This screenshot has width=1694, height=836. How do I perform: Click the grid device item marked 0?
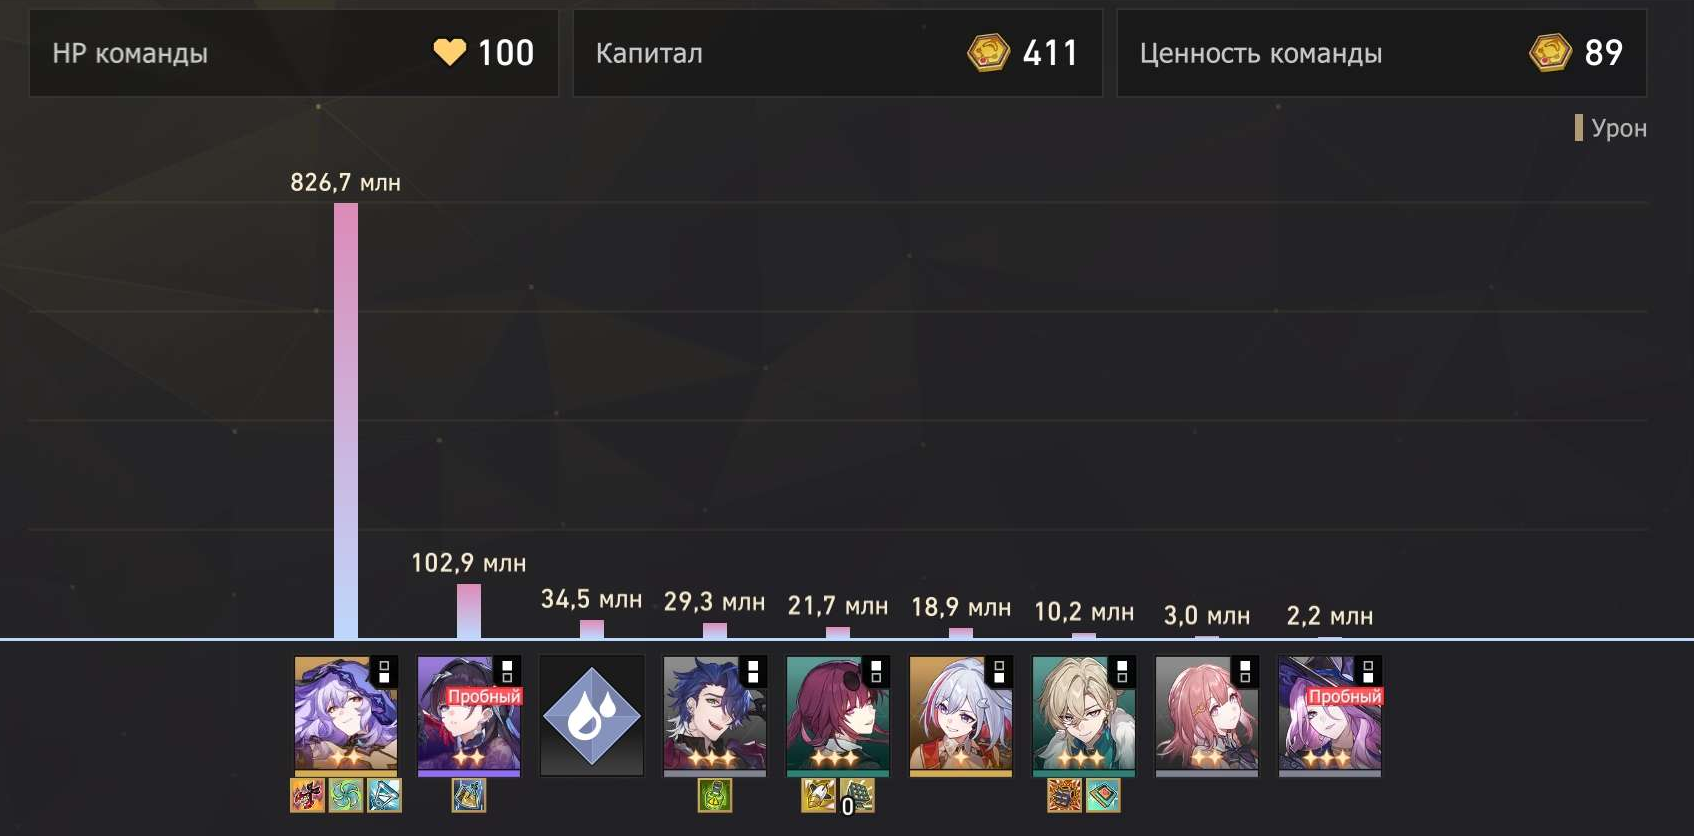(857, 796)
